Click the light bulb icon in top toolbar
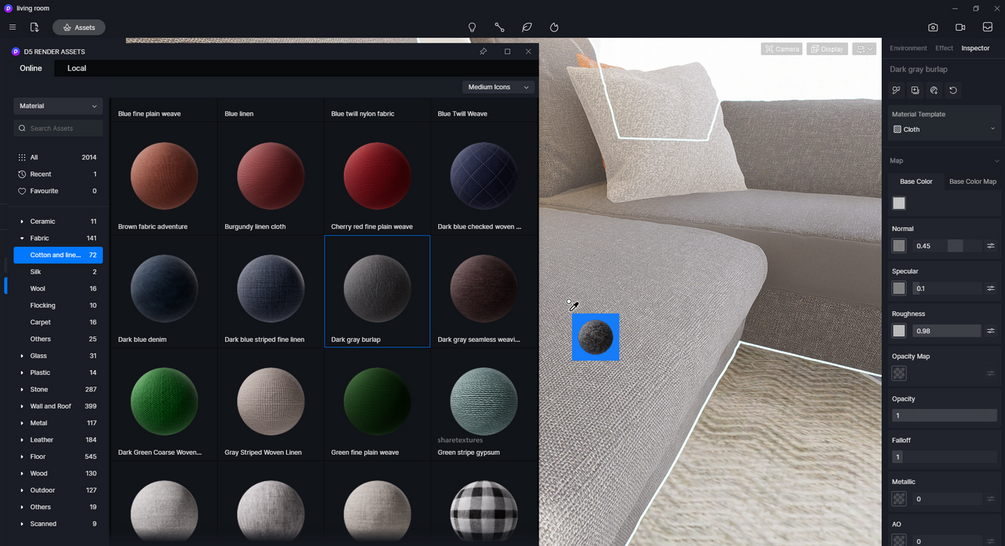Image resolution: width=1005 pixels, height=546 pixels. (472, 28)
